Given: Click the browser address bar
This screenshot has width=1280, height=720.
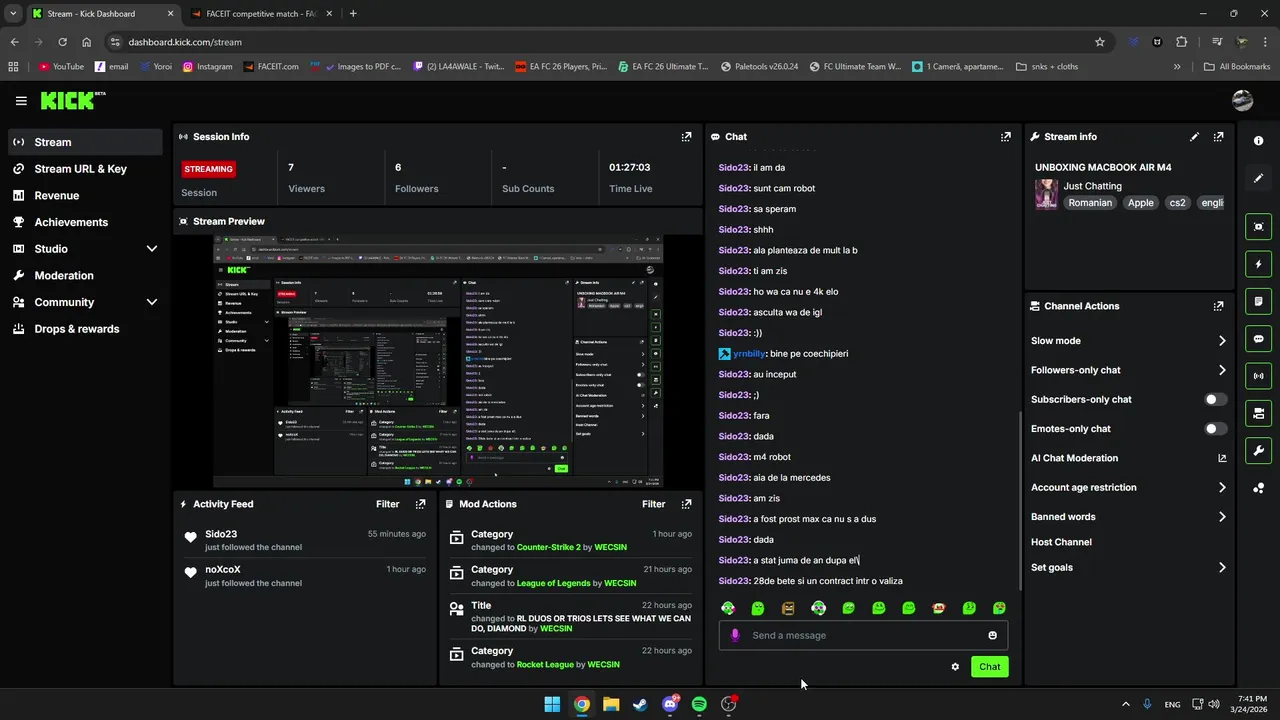Looking at the screenshot, I should pos(600,42).
